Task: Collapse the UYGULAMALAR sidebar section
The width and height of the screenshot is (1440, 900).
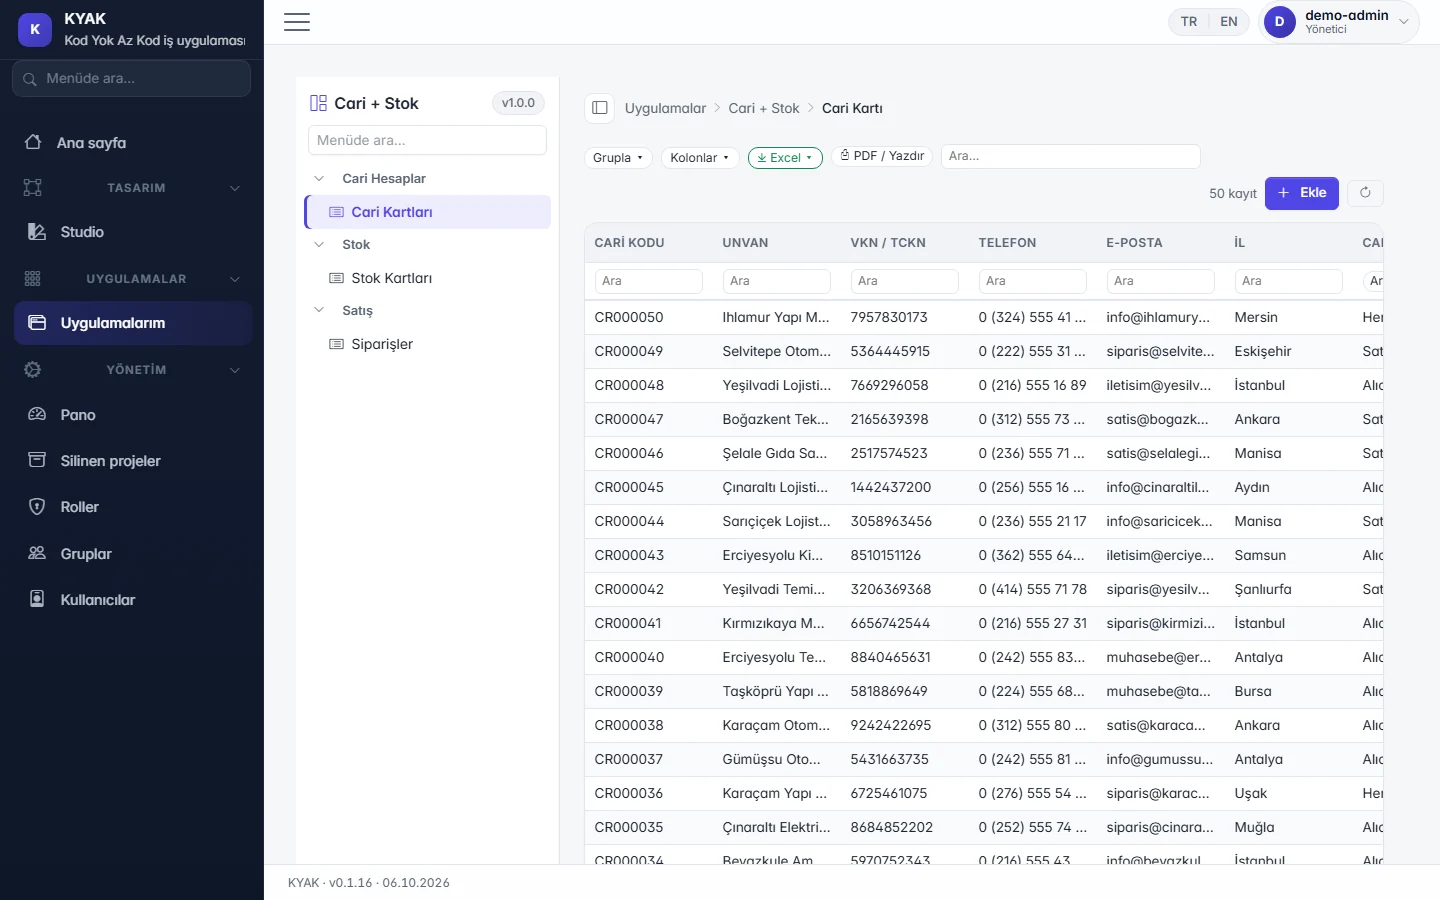Action: click(x=235, y=279)
